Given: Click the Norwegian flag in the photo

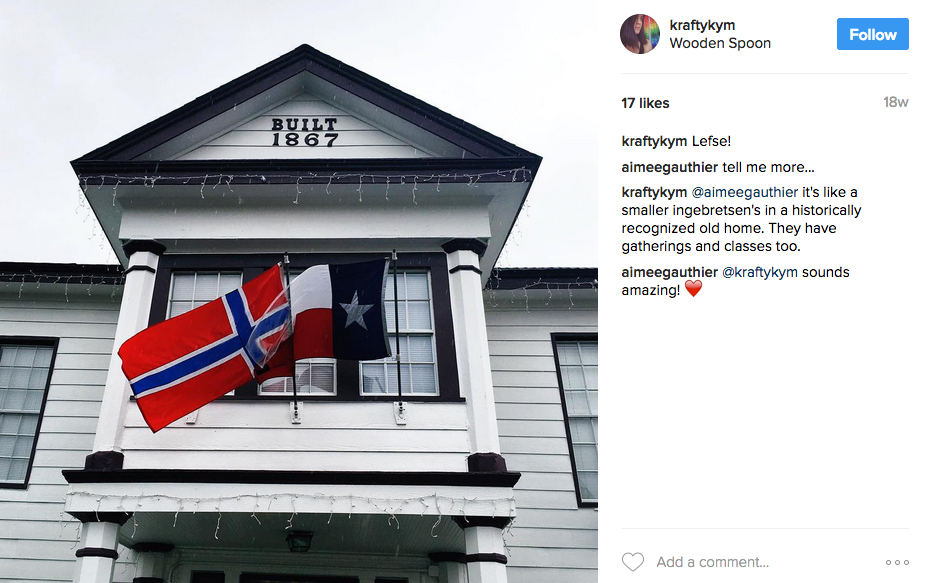Looking at the screenshot, I should click(206, 350).
